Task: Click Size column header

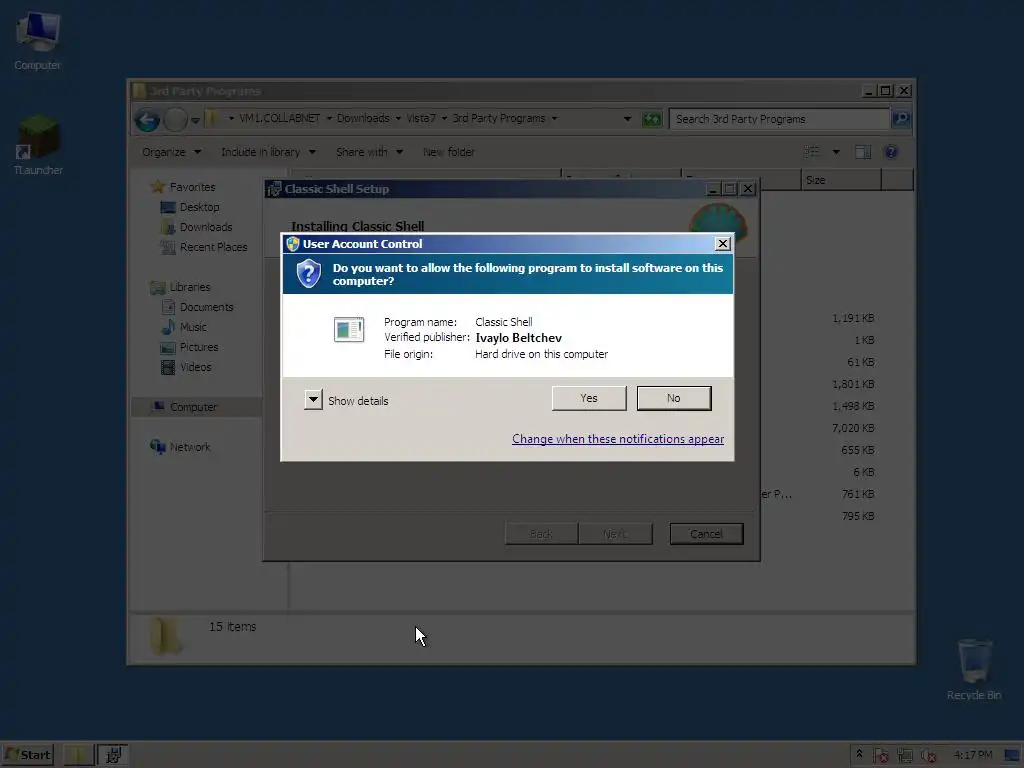Action: (x=841, y=180)
